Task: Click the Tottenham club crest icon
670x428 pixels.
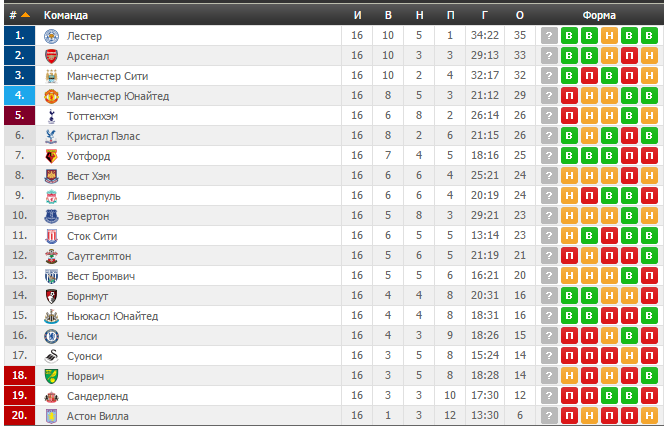Action: point(50,116)
